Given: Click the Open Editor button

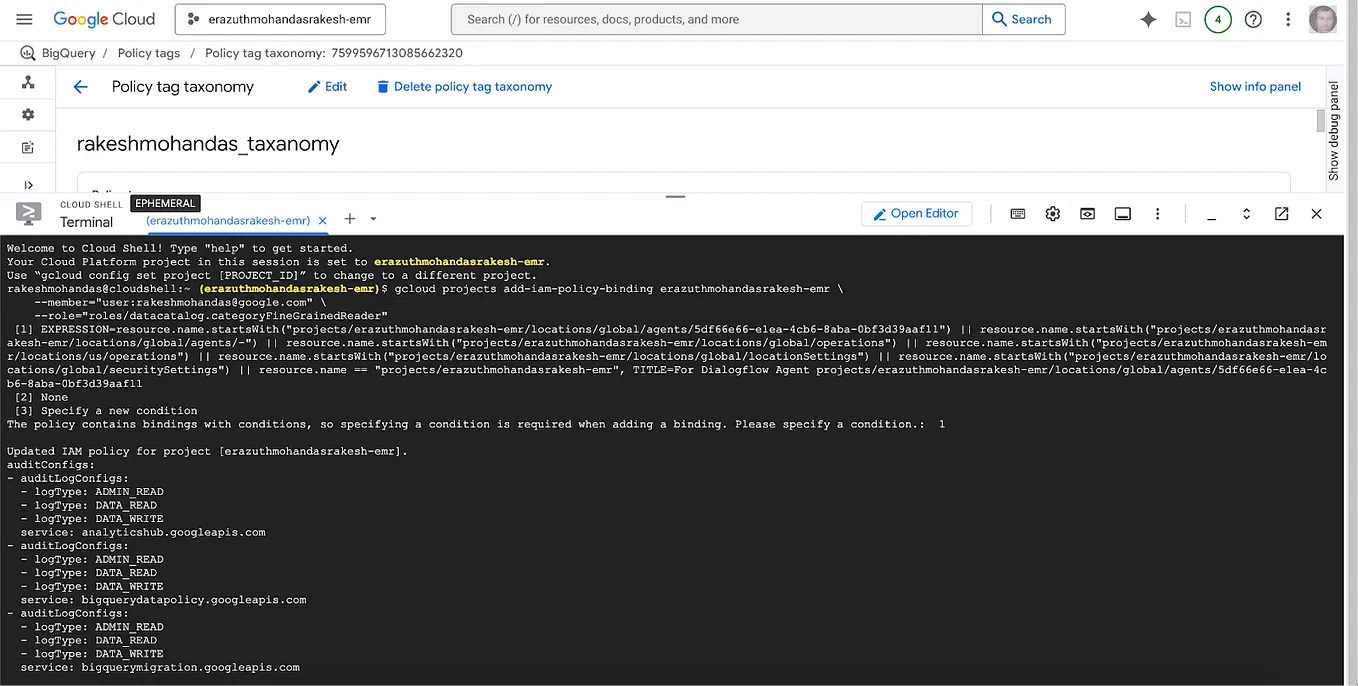Looking at the screenshot, I should point(917,213).
